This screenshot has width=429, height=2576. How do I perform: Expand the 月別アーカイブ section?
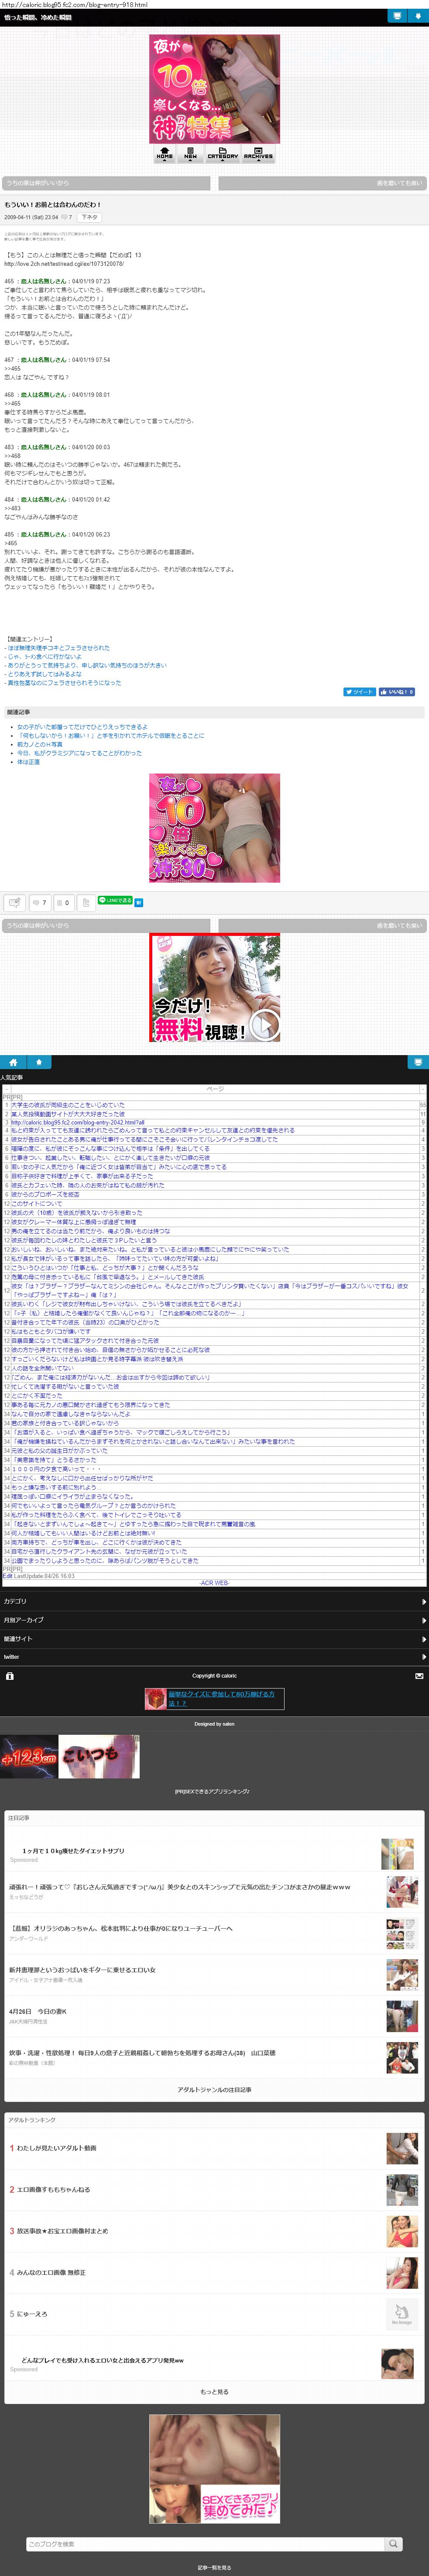tap(214, 1620)
